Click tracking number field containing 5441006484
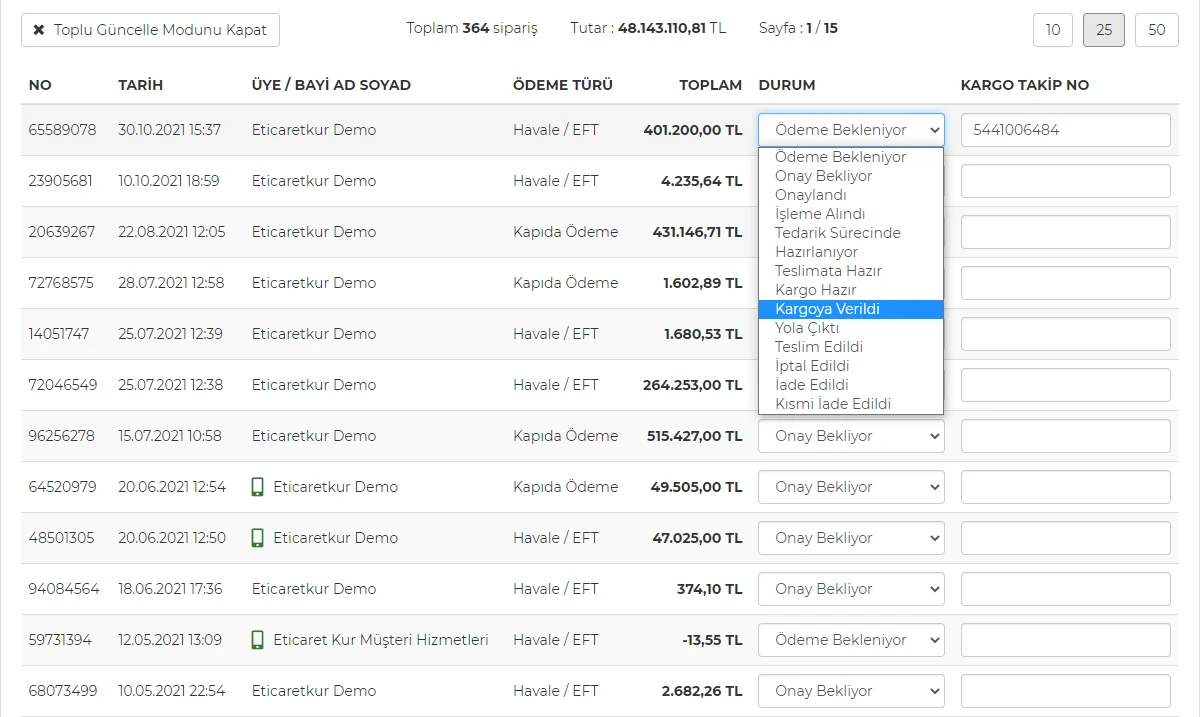 pyautogui.click(x=1065, y=130)
